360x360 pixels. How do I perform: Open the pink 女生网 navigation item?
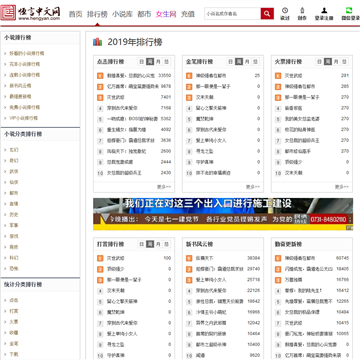(166, 14)
